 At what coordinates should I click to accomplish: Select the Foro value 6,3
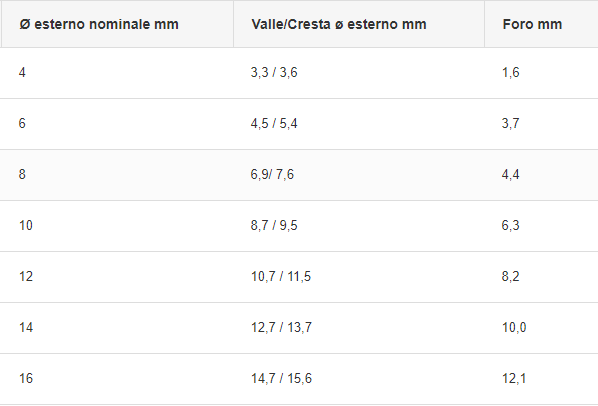tap(510, 225)
